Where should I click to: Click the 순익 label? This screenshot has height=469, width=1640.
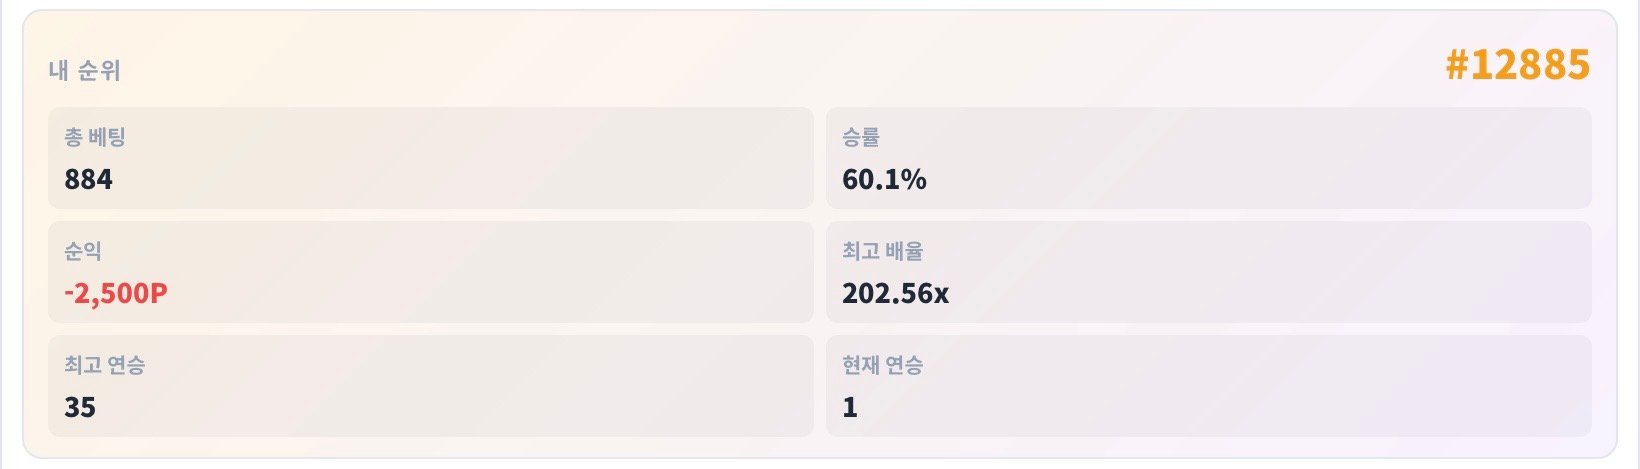[x=83, y=252]
